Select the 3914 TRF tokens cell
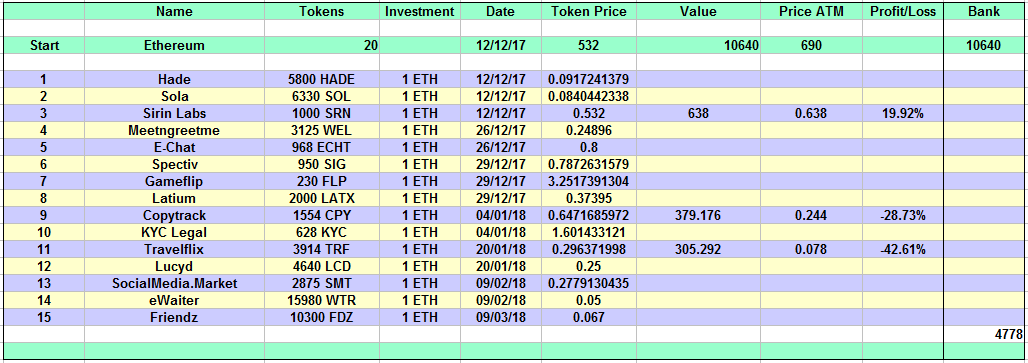1028x363 pixels. coord(322,249)
